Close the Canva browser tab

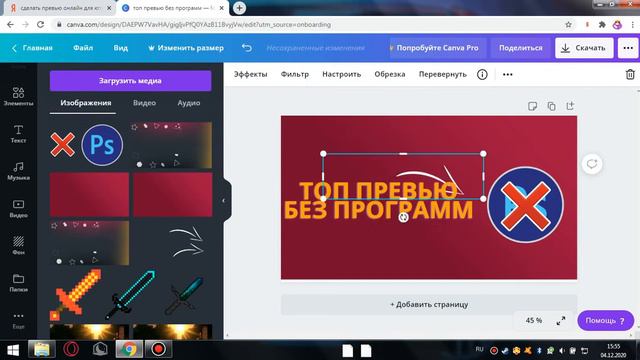coord(222,8)
